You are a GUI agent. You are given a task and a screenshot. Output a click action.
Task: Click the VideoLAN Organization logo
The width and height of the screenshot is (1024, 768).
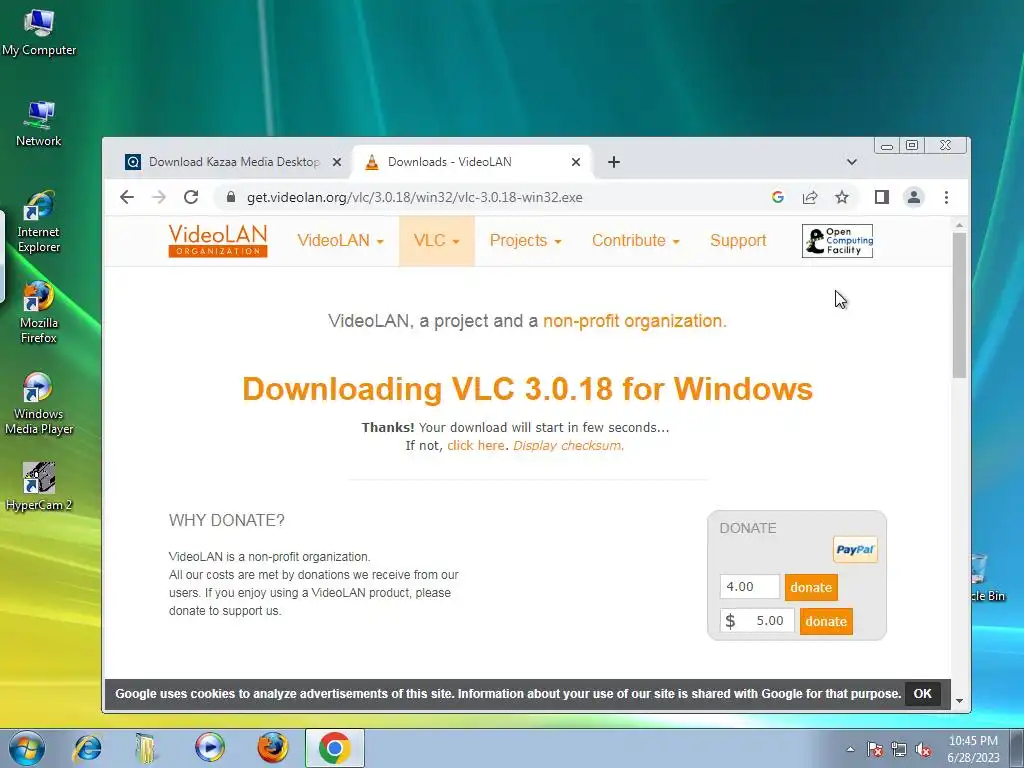217,241
